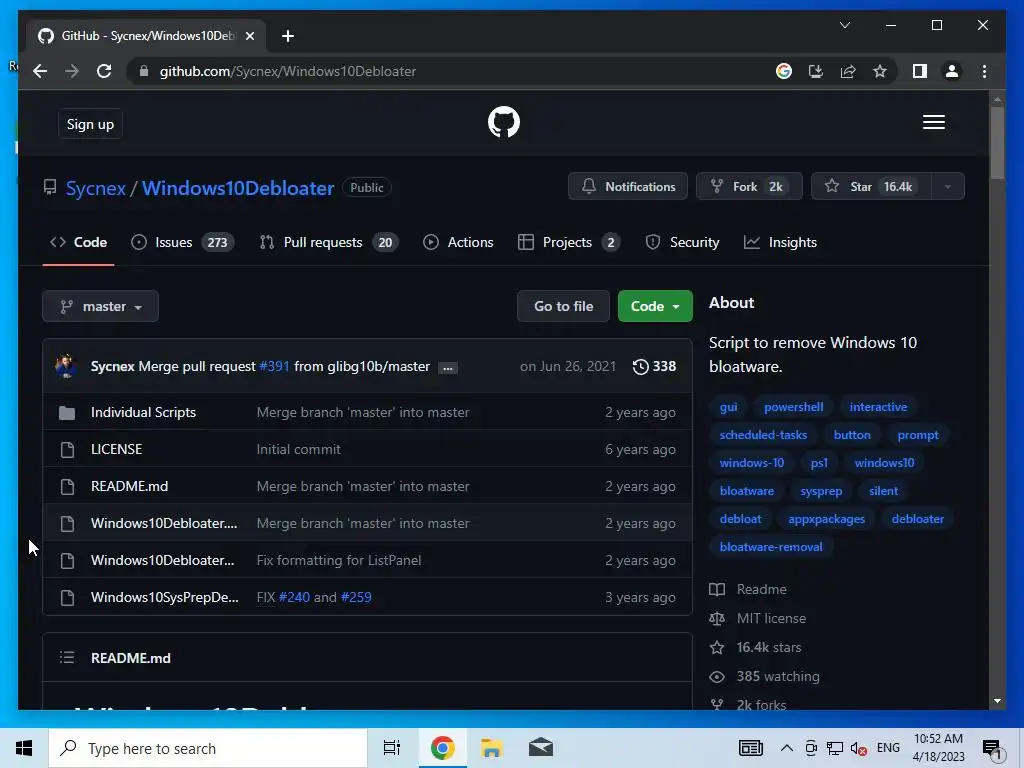Click the share page icon in address bar
1024x768 pixels.
[848, 71]
